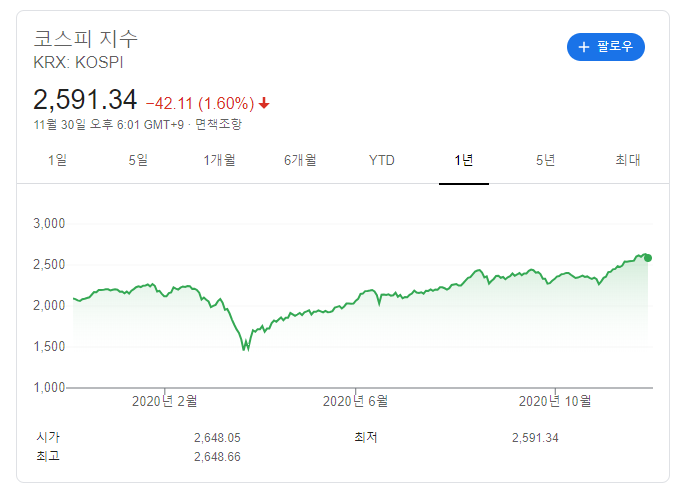
Task: Click the 면책조항 disclaimer link
Action: tap(218, 125)
